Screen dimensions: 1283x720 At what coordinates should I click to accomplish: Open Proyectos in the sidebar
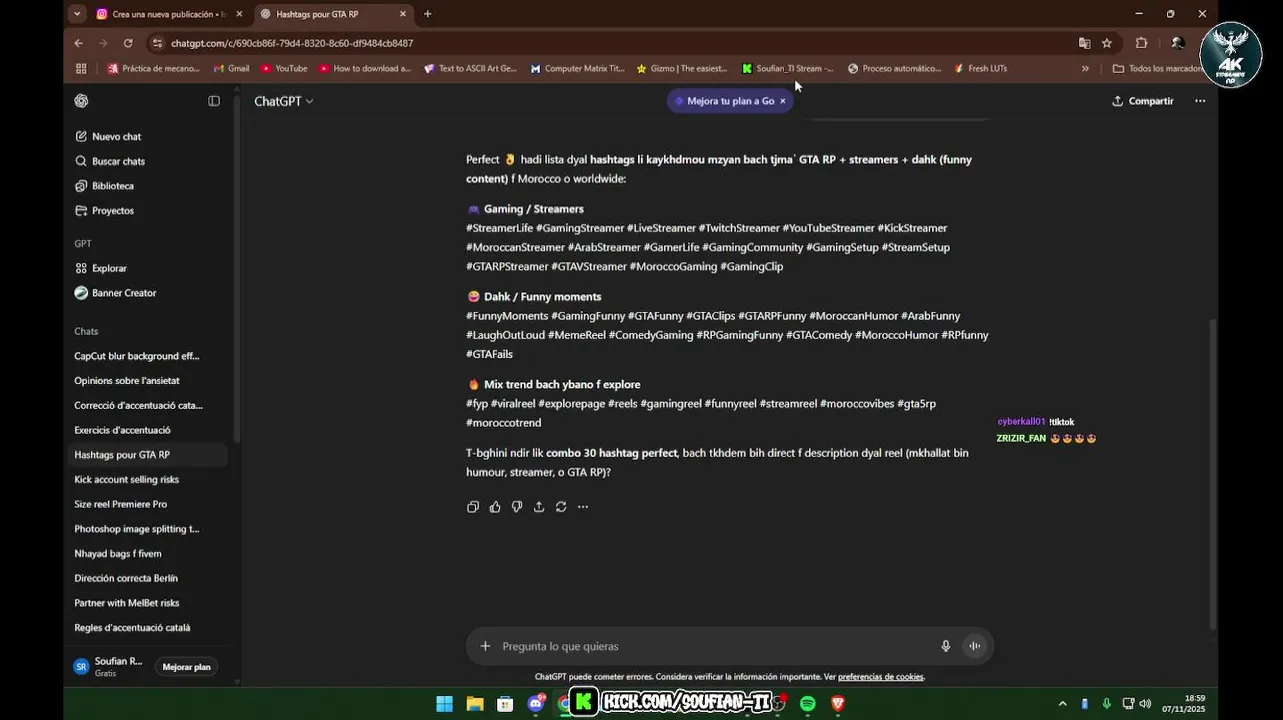(104, 211)
